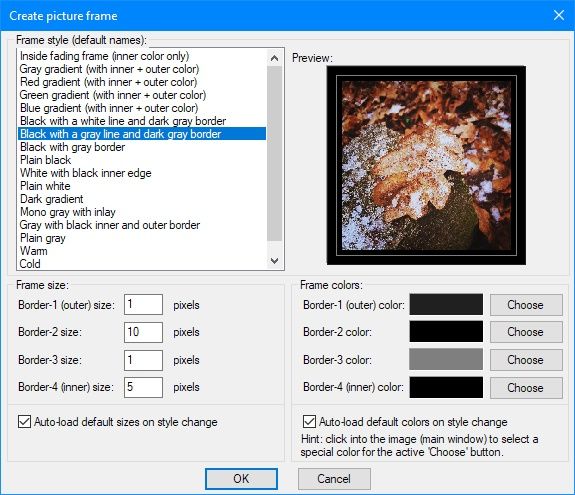Close the Create picture frame dialog

tap(558, 15)
